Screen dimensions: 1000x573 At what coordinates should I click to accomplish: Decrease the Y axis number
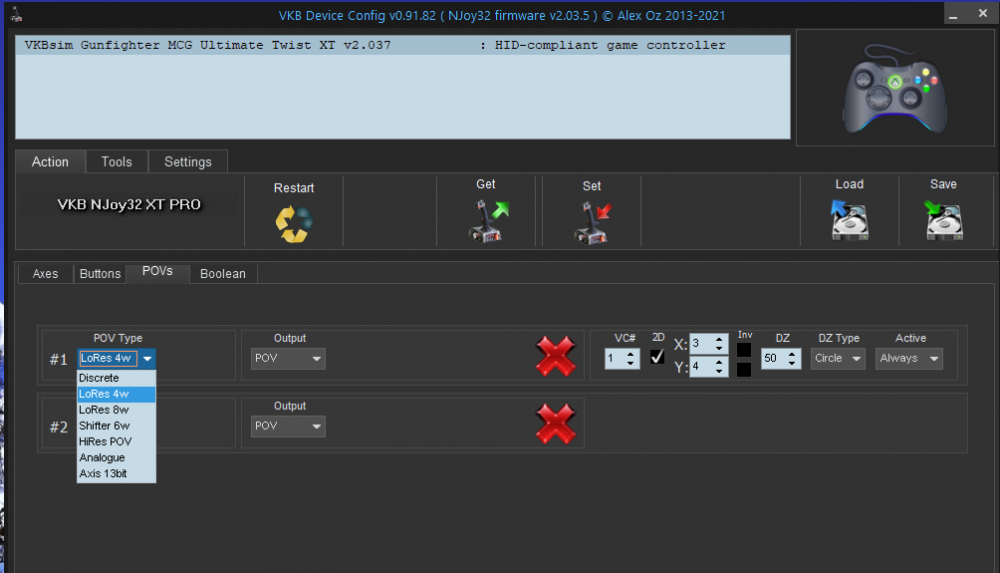pyautogui.click(x=719, y=371)
